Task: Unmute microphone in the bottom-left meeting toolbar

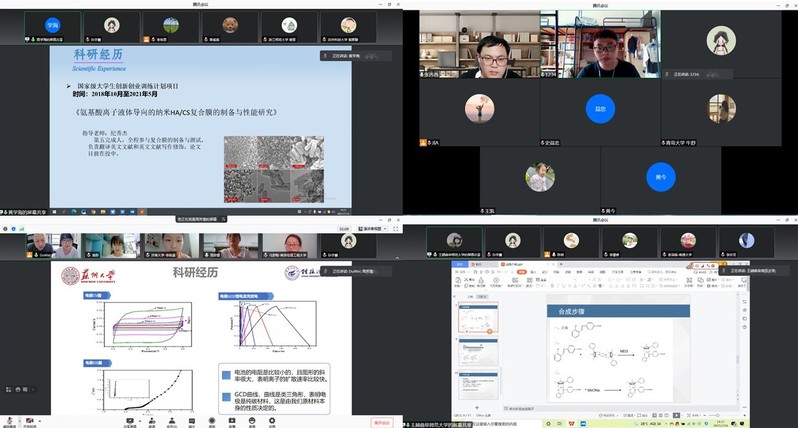Action: click(9, 422)
